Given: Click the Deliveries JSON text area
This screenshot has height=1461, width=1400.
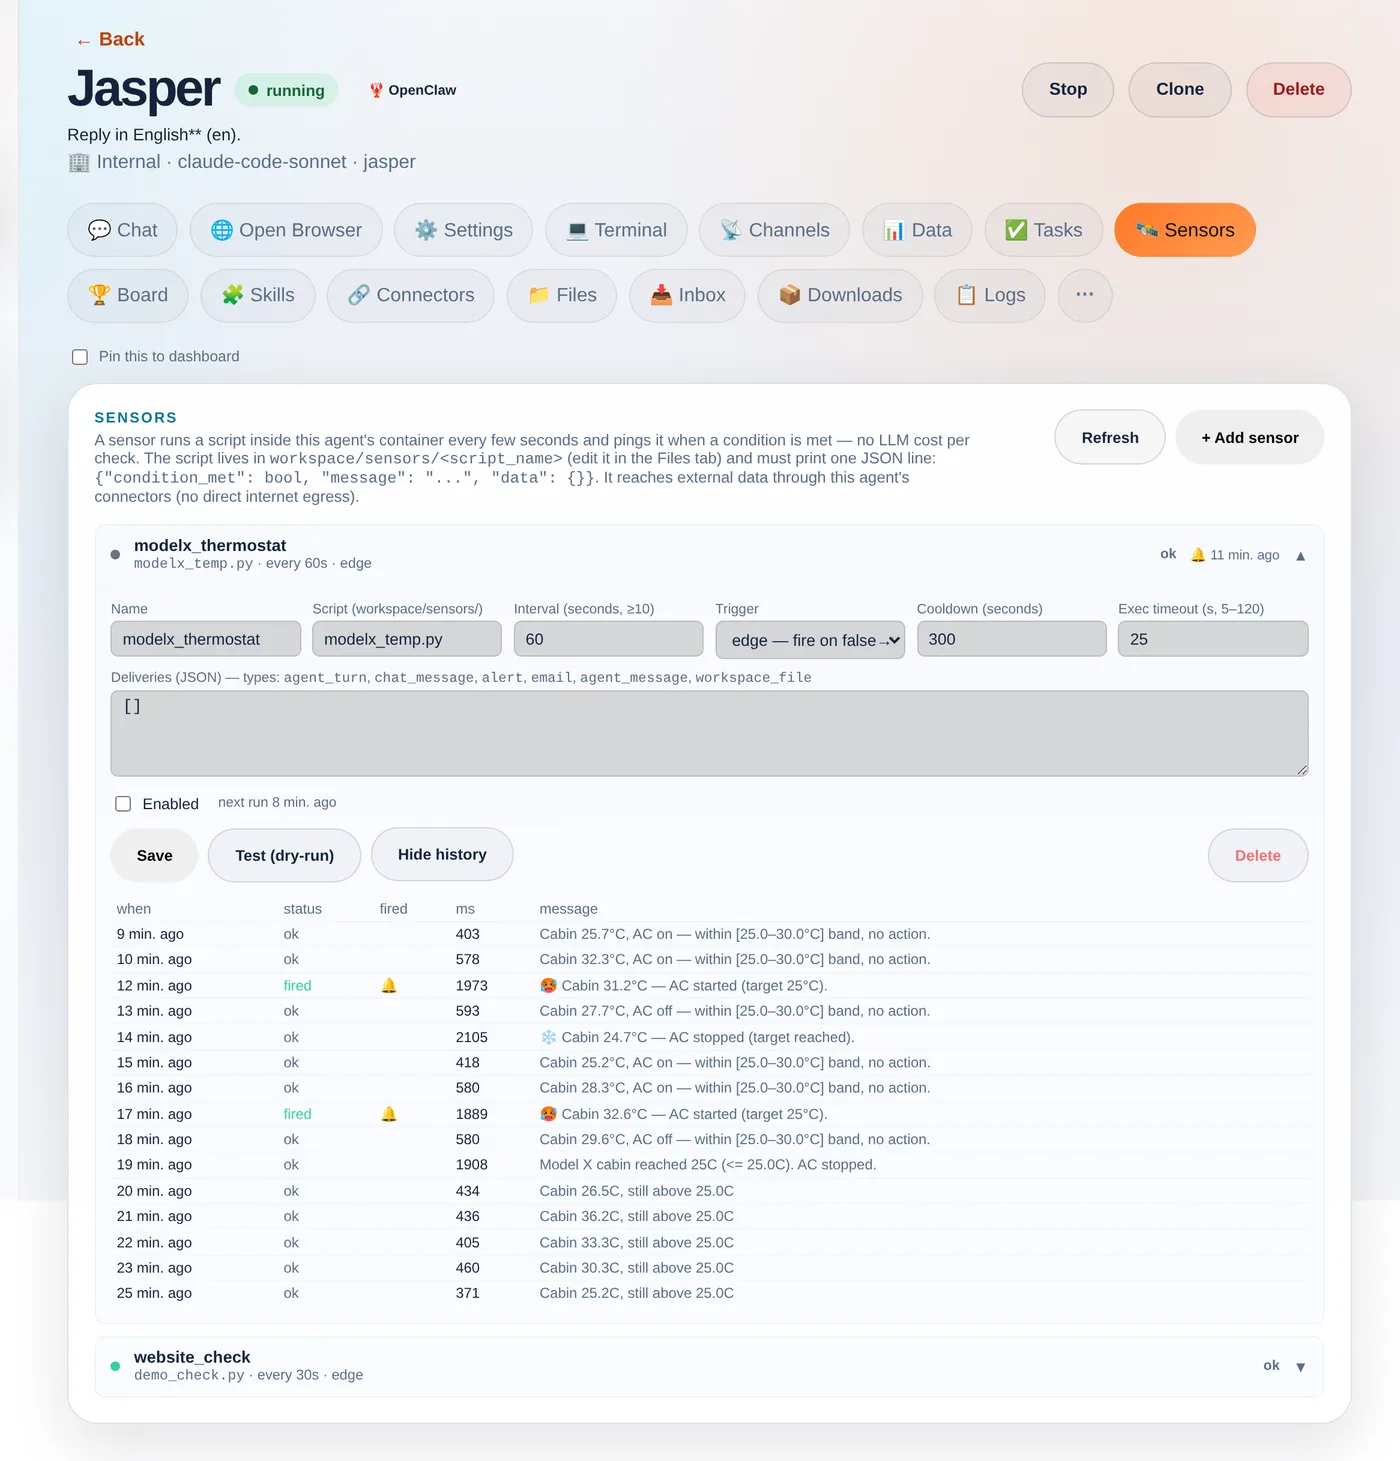Looking at the screenshot, I should pos(709,733).
